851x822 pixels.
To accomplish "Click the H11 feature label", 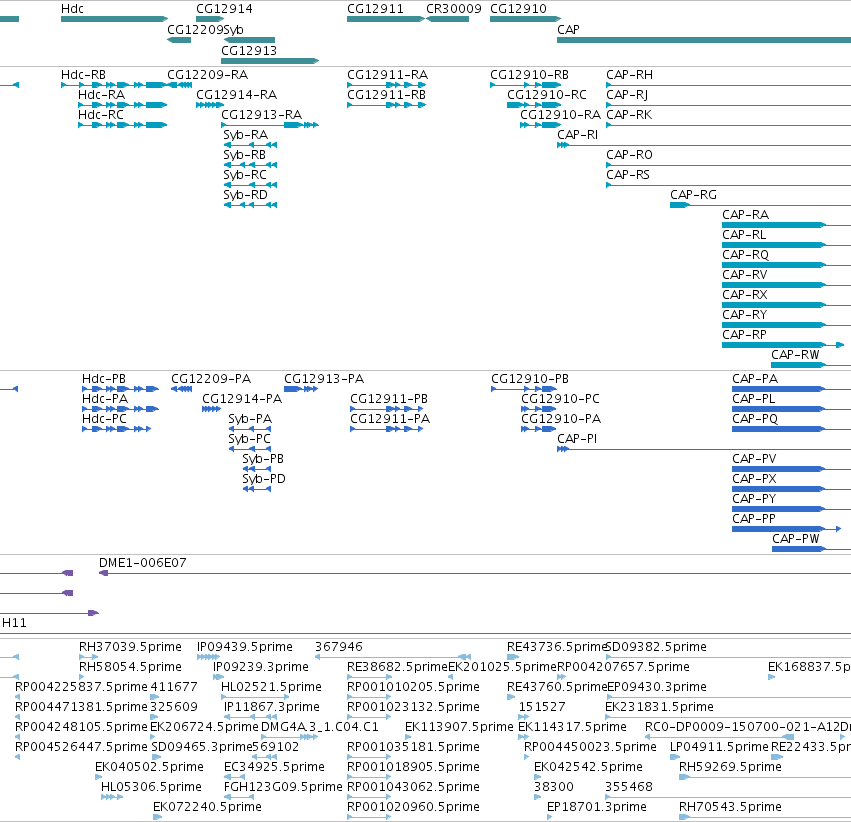I will point(14,623).
